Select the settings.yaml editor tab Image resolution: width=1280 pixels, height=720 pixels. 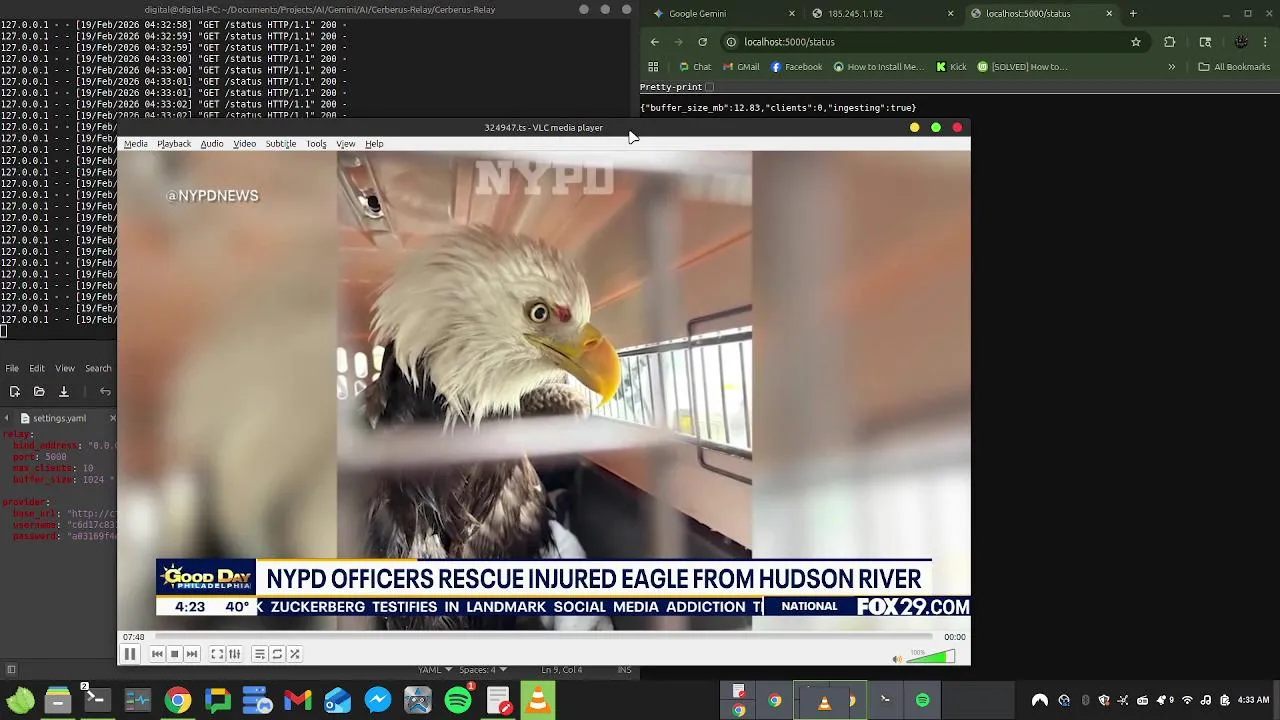(59, 418)
